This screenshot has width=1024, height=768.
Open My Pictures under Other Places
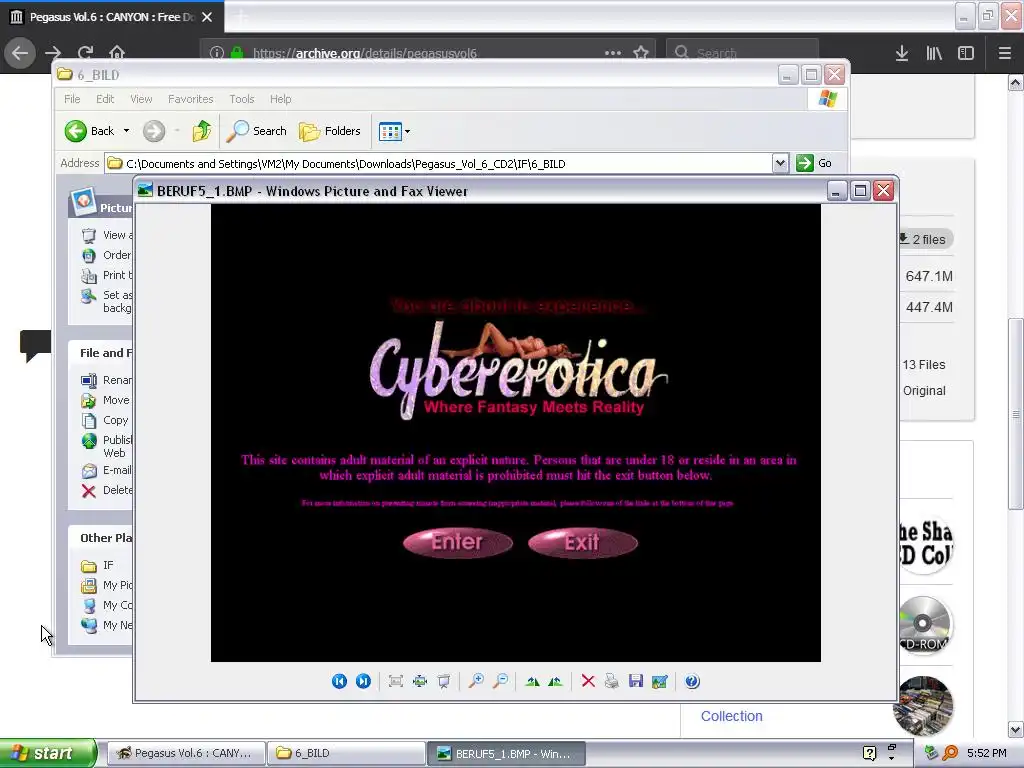pyautogui.click(x=106, y=586)
